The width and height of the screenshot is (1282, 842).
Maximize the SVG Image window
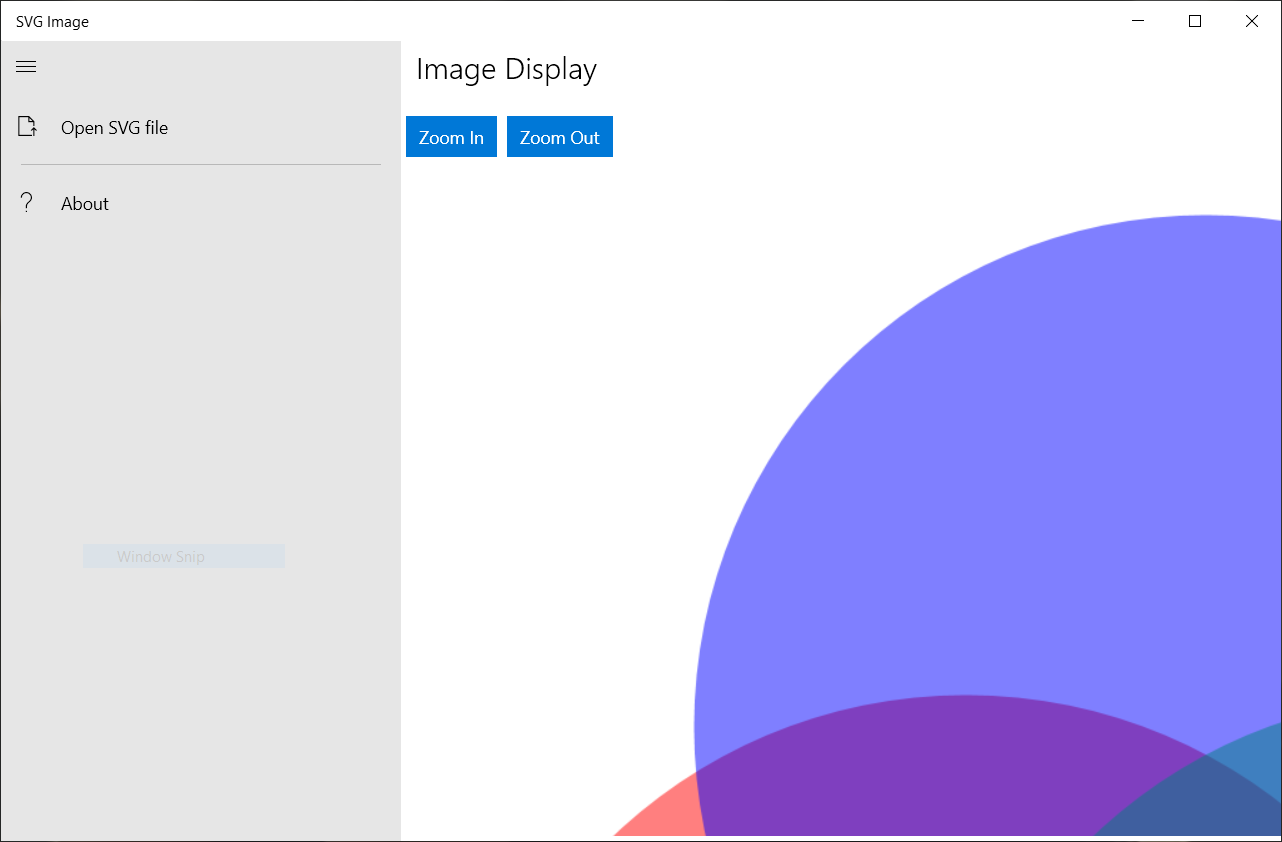(1195, 21)
